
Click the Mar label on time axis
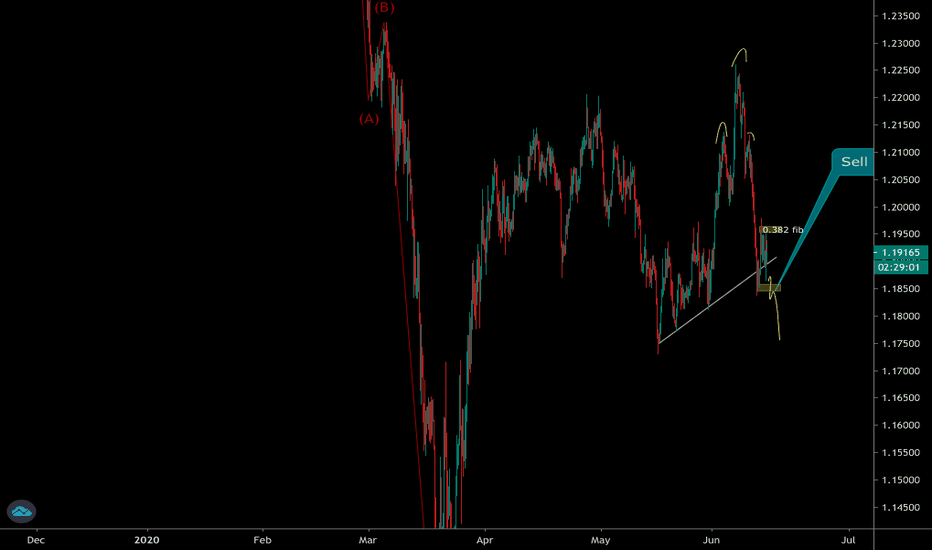tap(368, 540)
